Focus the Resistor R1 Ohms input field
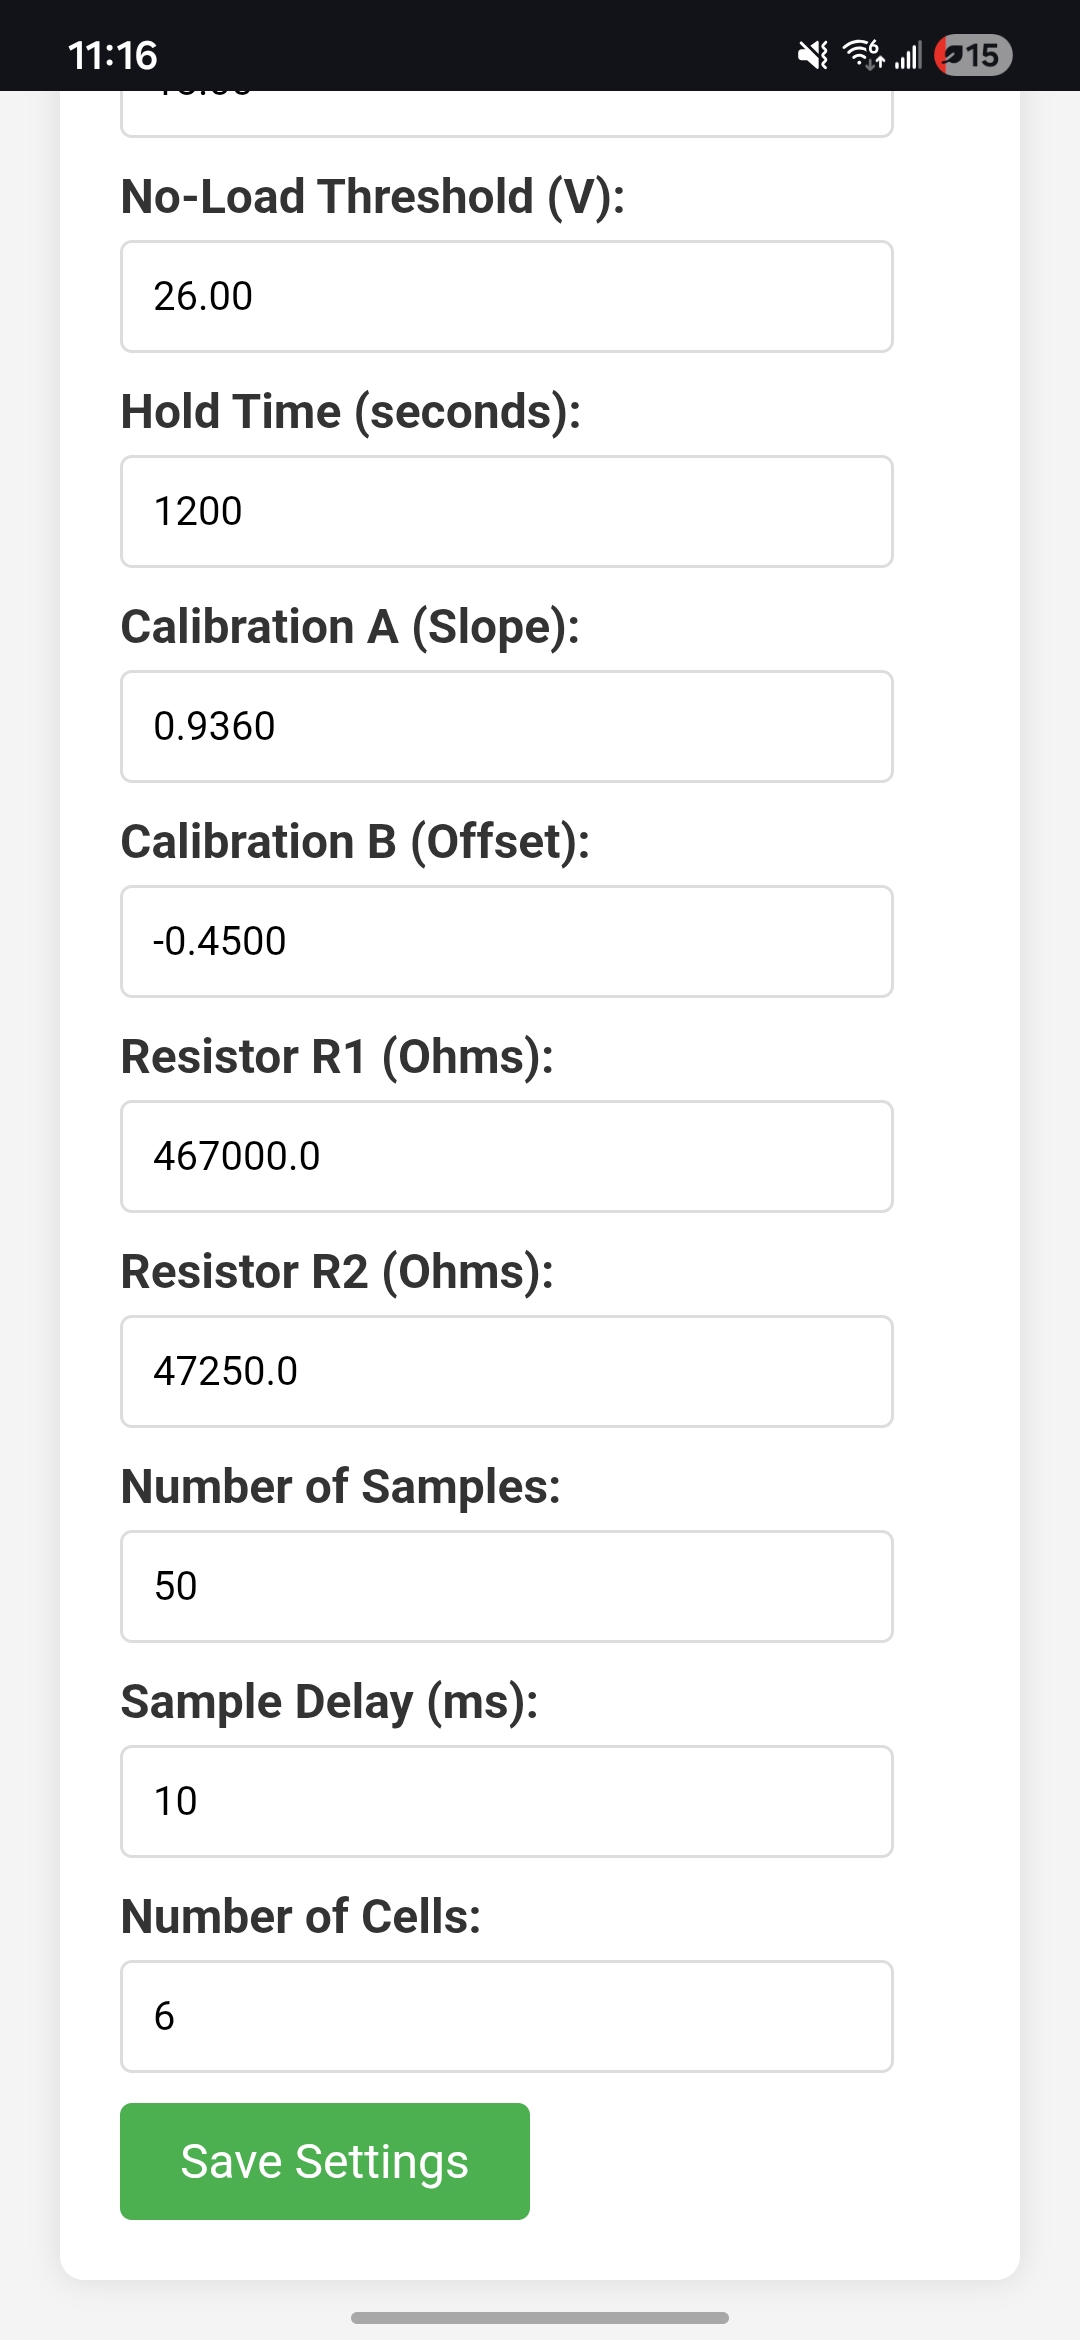This screenshot has height=2340, width=1080. pos(506,1156)
